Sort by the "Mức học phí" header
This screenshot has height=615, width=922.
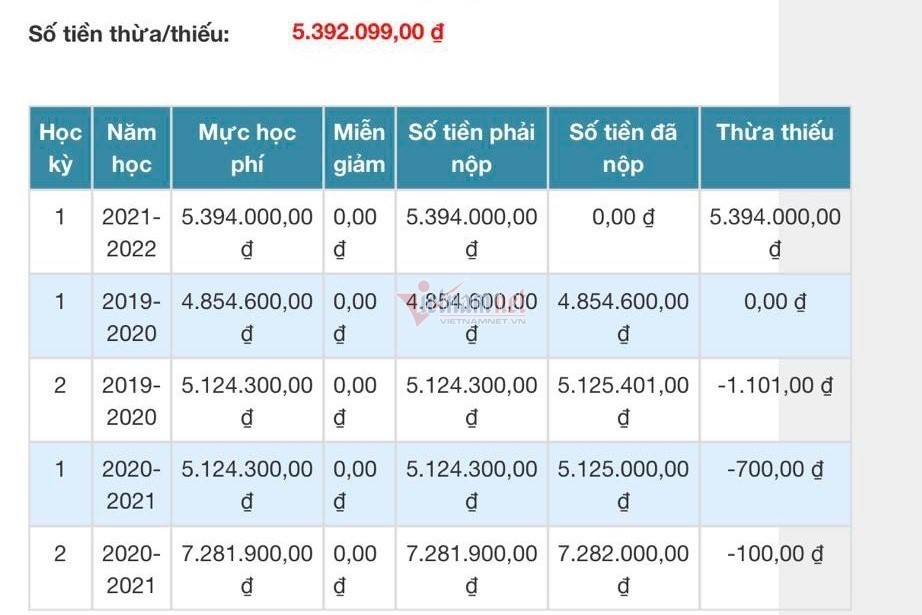(247, 148)
